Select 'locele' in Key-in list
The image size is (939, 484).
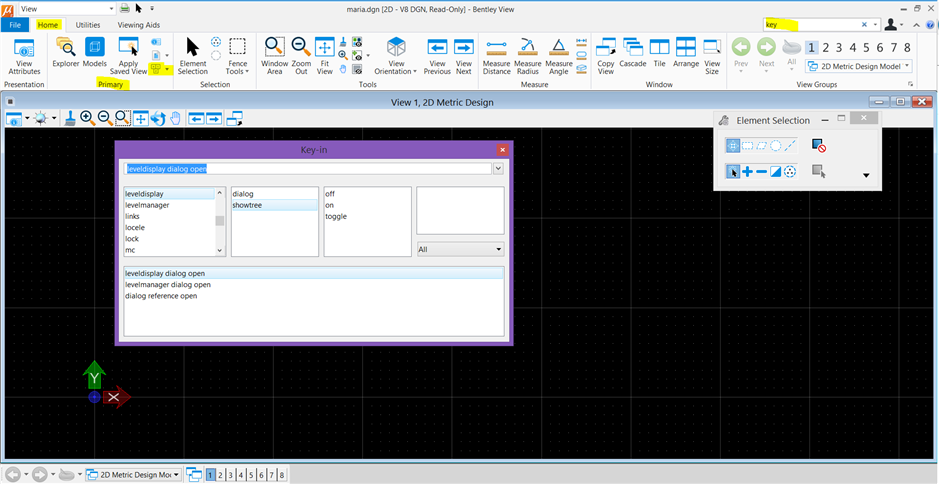tap(135, 228)
